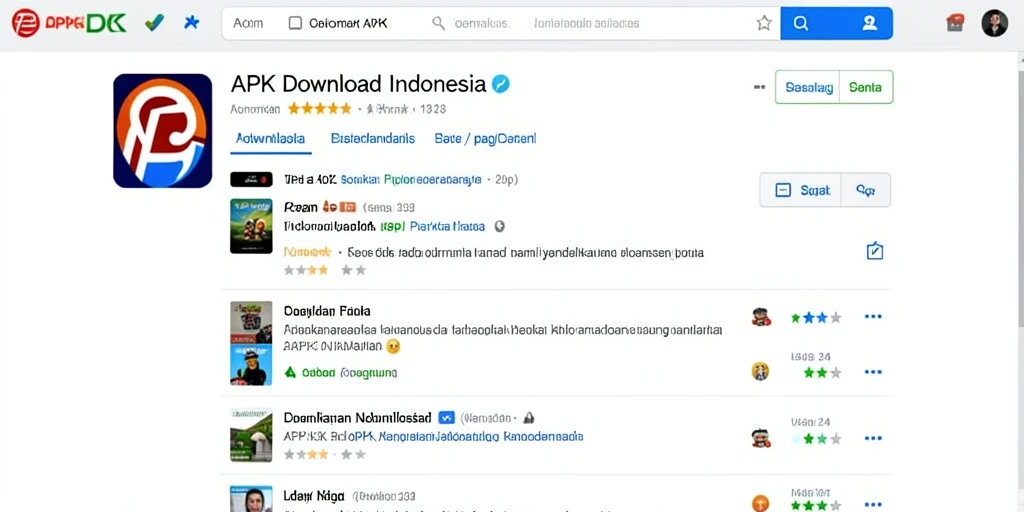Click the green checkmark icon in header
Screen dimensions: 1024x512
(x=154, y=23)
